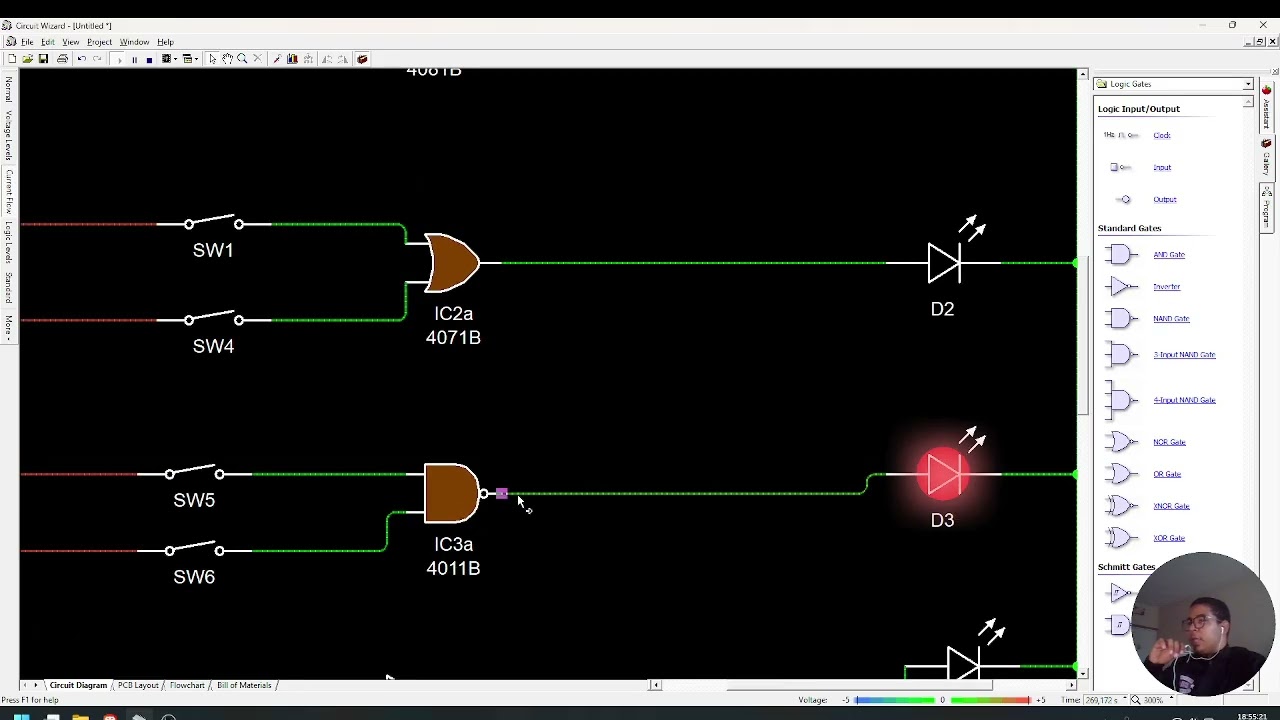Open the Help menu
This screenshot has height=720, width=1280.
[x=165, y=42]
